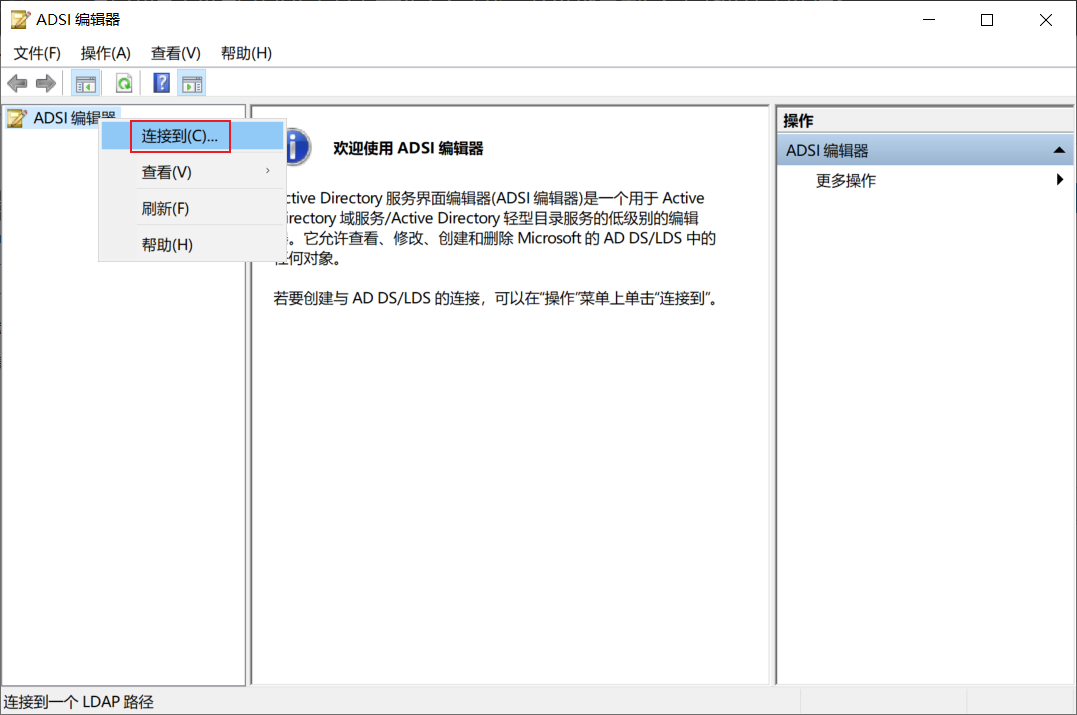Open the 查看(V) menu in menu bar
The height and width of the screenshot is (715, 1077).
[176, 53]
